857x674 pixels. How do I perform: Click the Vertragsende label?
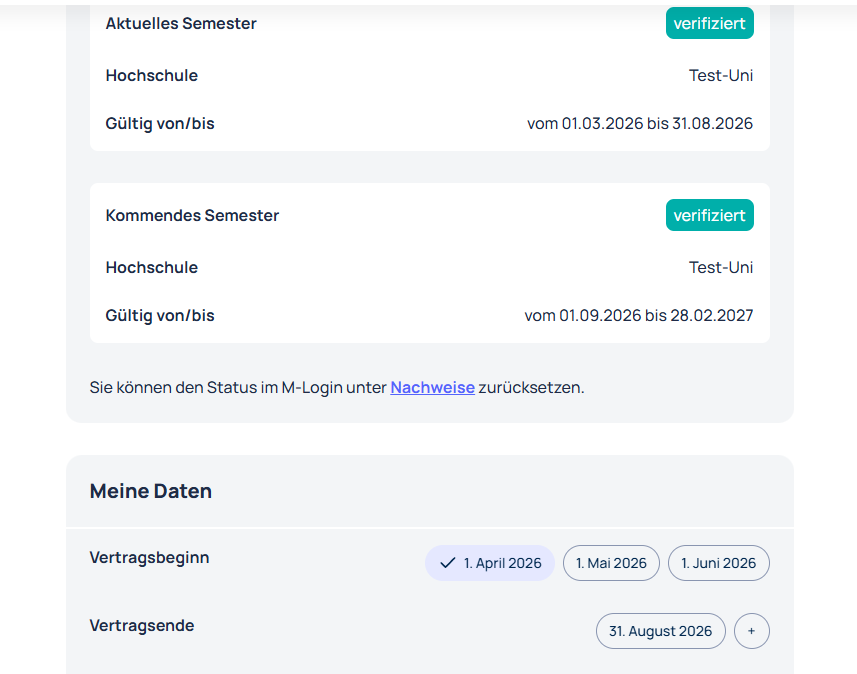click(142, 625)
